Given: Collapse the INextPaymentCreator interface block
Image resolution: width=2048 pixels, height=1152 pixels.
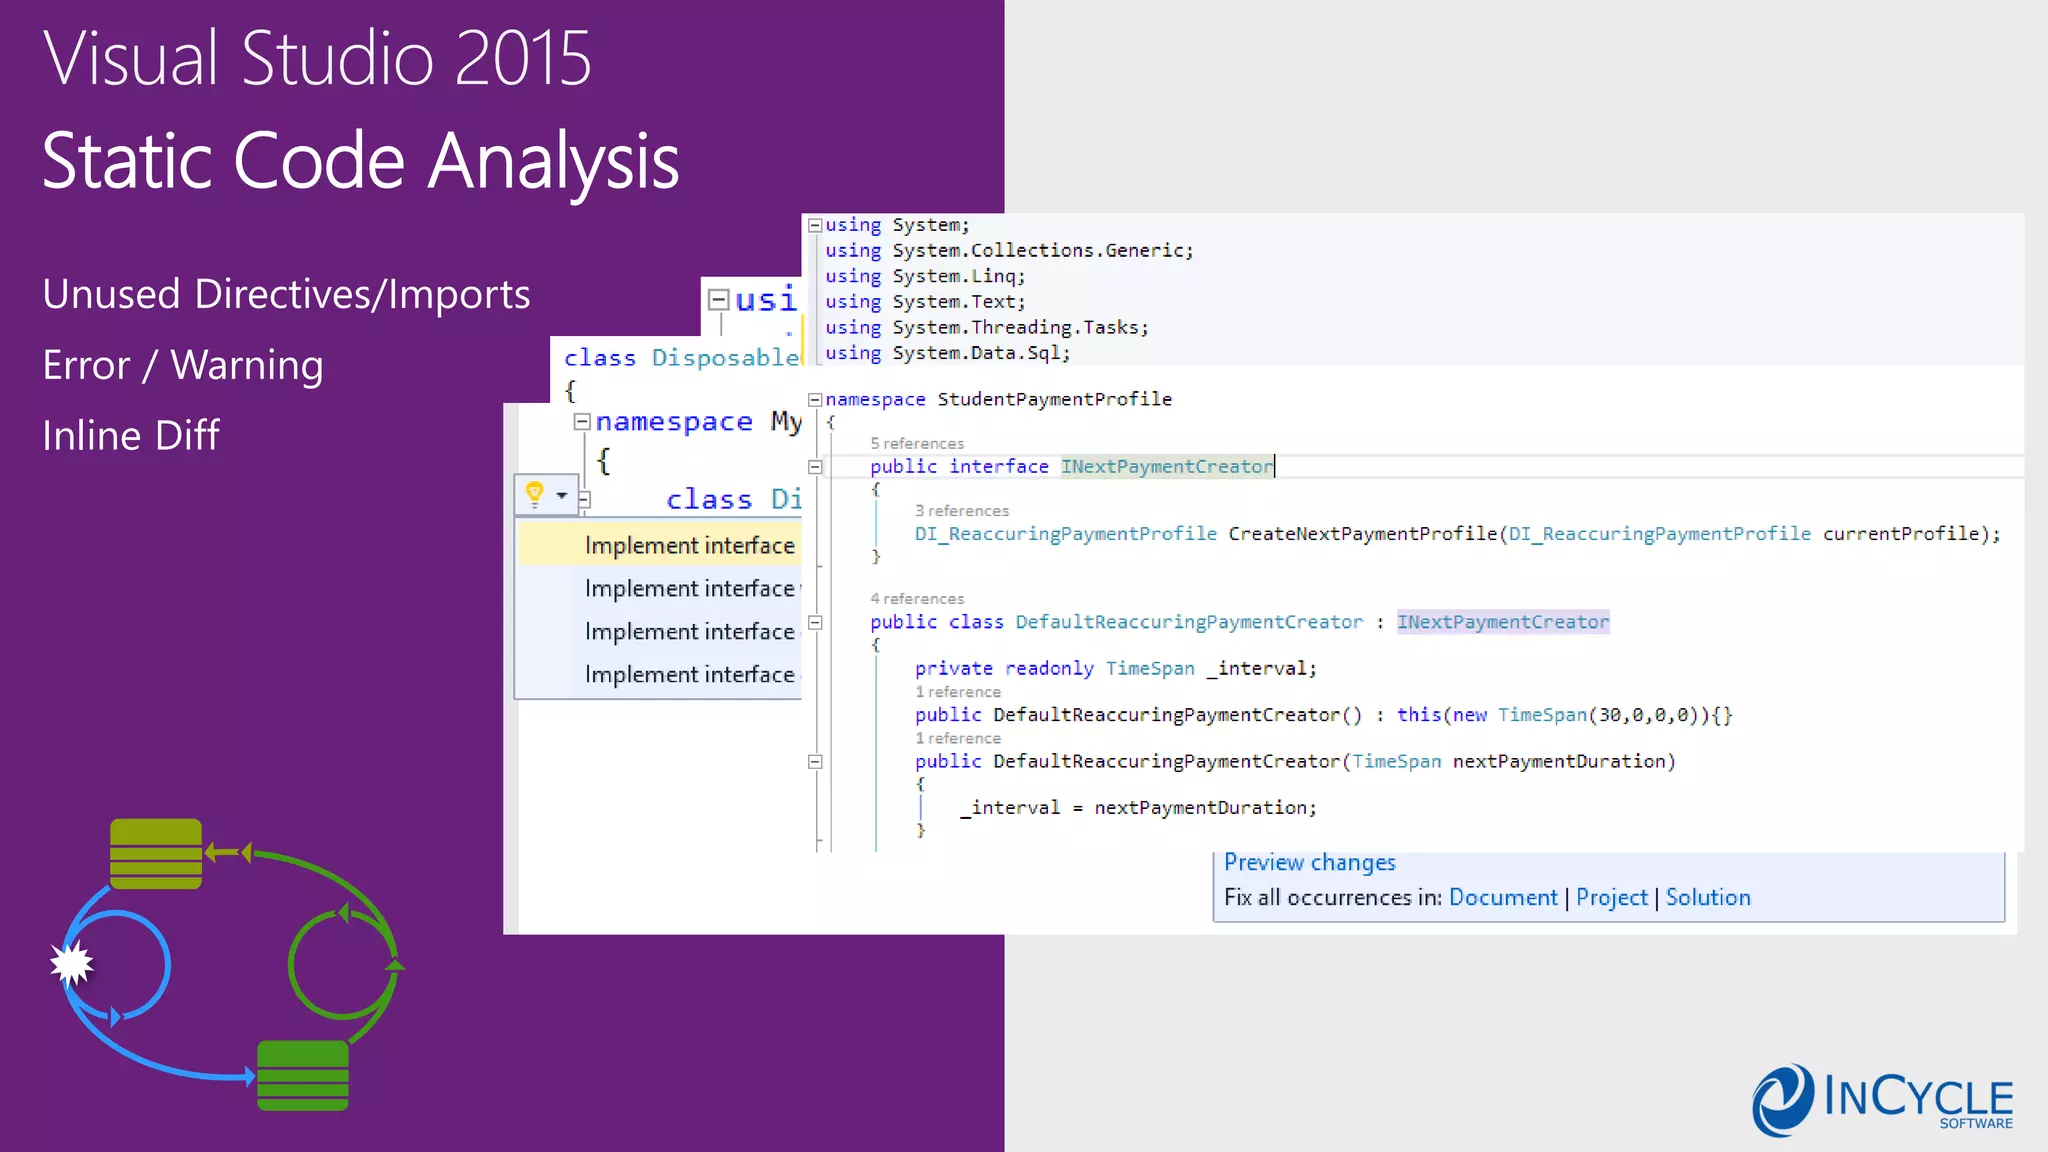Looking at the screenshot, I should point(815,467).
